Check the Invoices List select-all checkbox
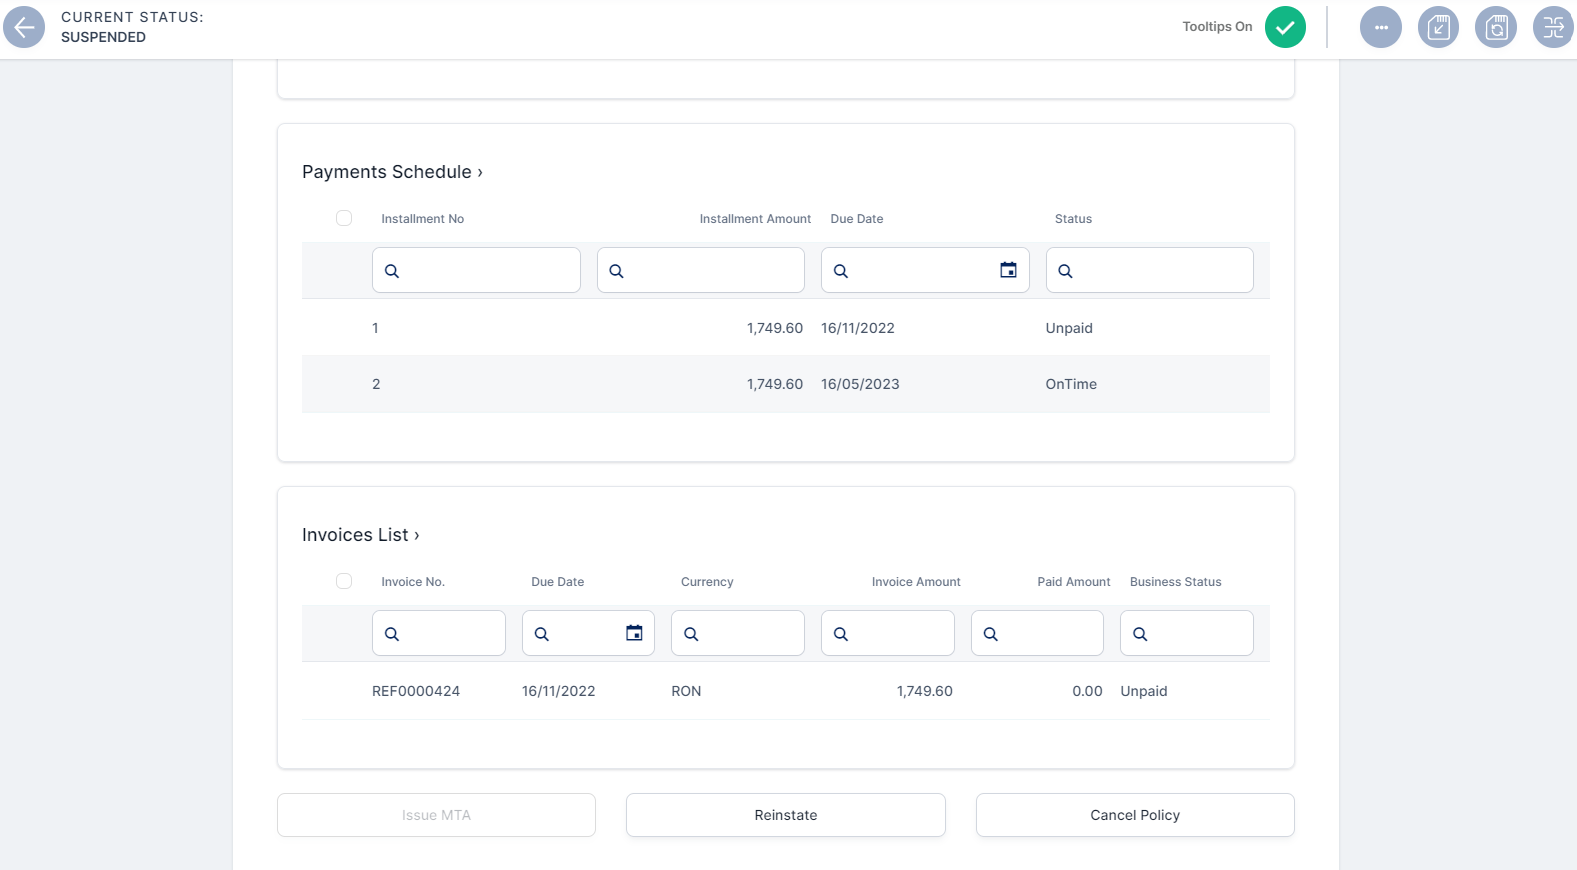Image resolution: width=1577 pixels, height=870 pixels. click(x=344, y=581)
